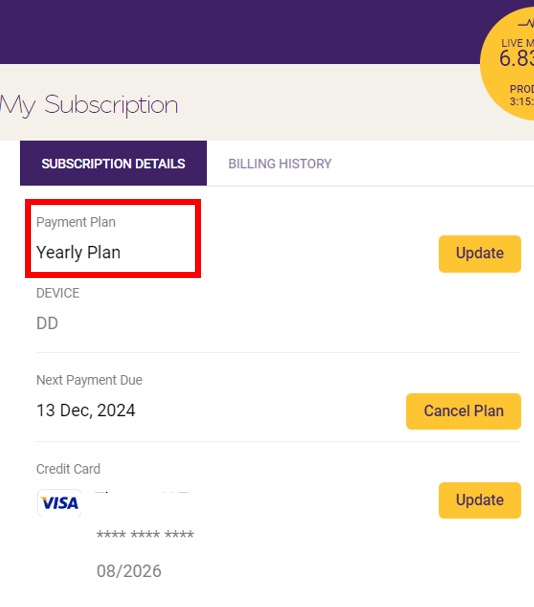Click the Credit Card label

coord(68,469)
